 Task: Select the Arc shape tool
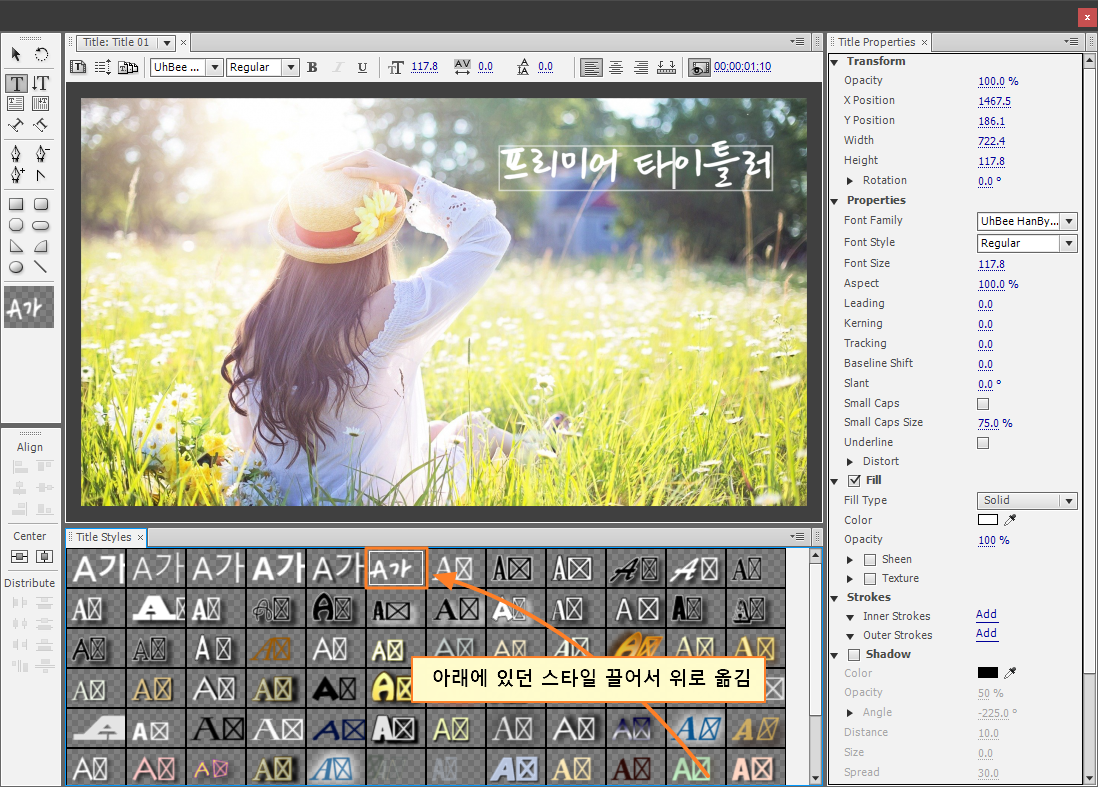click(41, 246)
